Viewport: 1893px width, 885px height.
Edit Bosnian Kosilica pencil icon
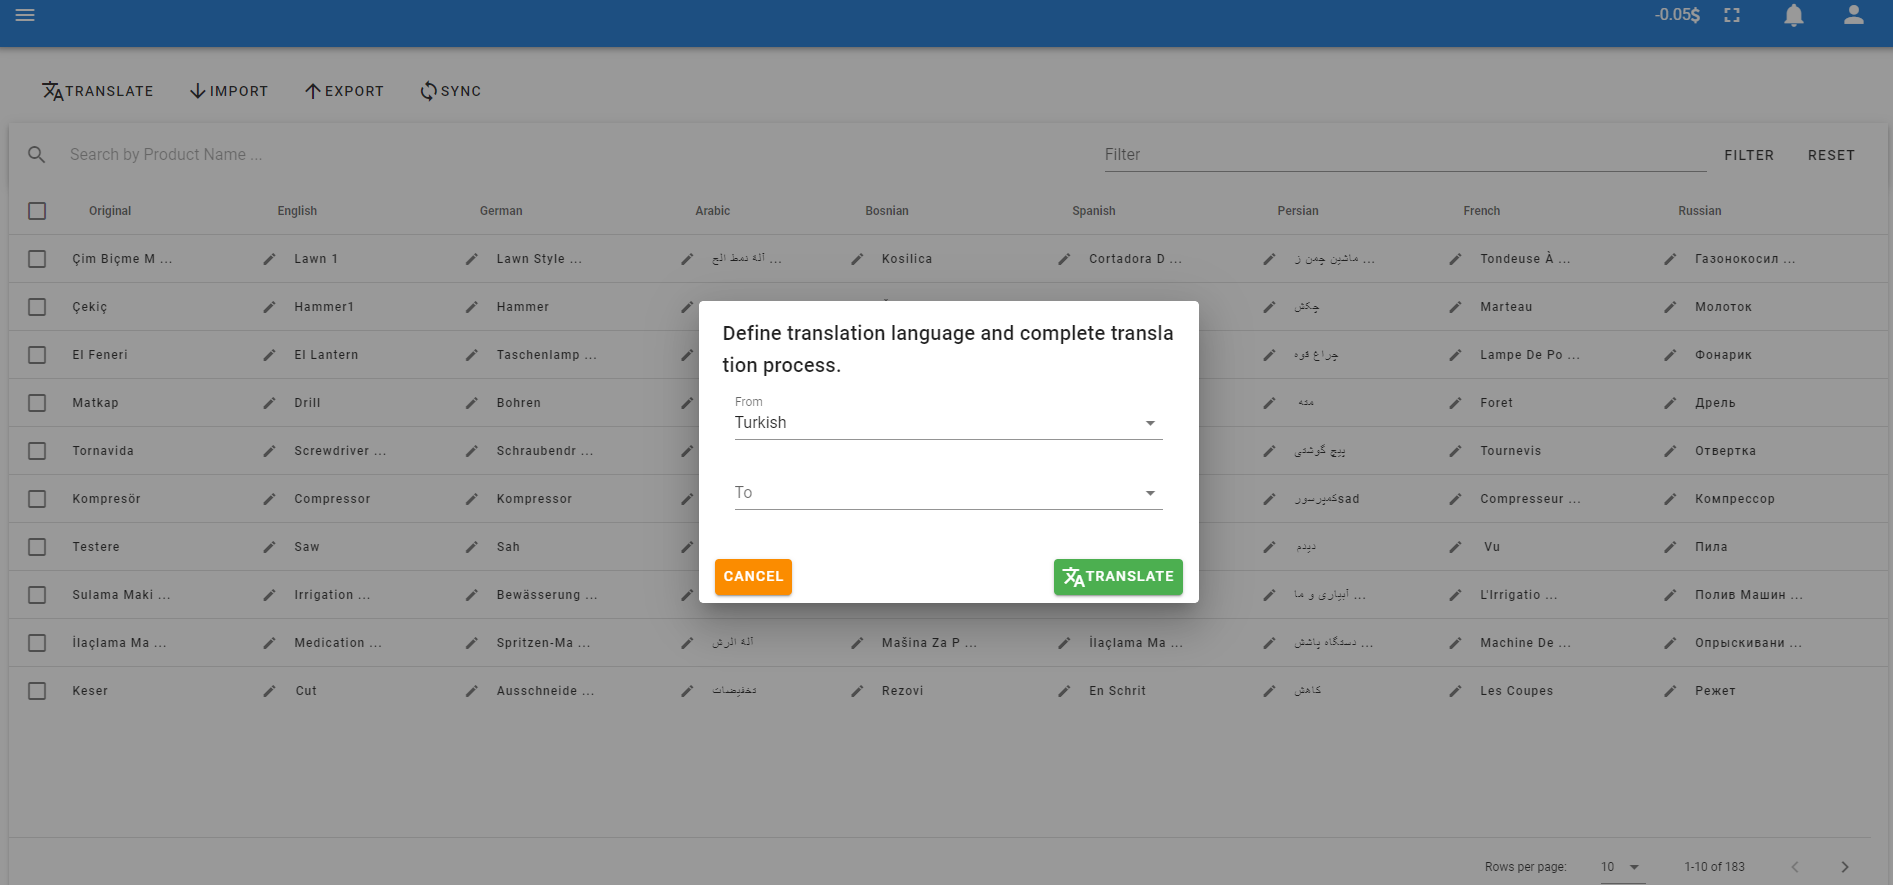[x=857, y=259]
